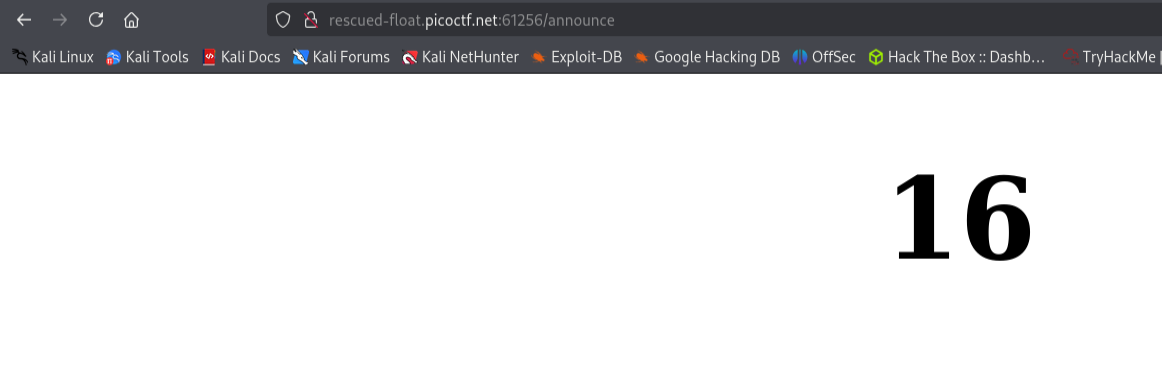Show tracking protection shield info
Screen dimensions: 1162x376
coord(282,20)
